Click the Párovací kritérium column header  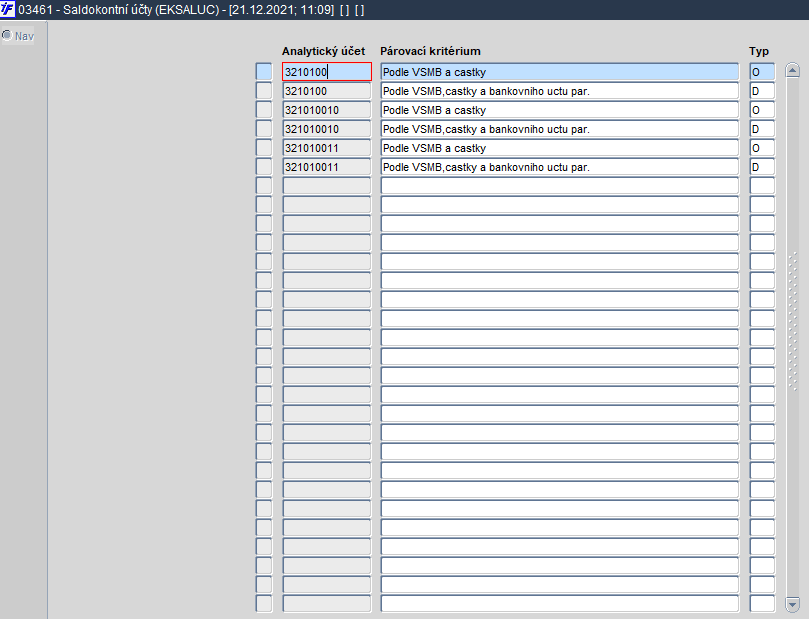coord(430,51)
